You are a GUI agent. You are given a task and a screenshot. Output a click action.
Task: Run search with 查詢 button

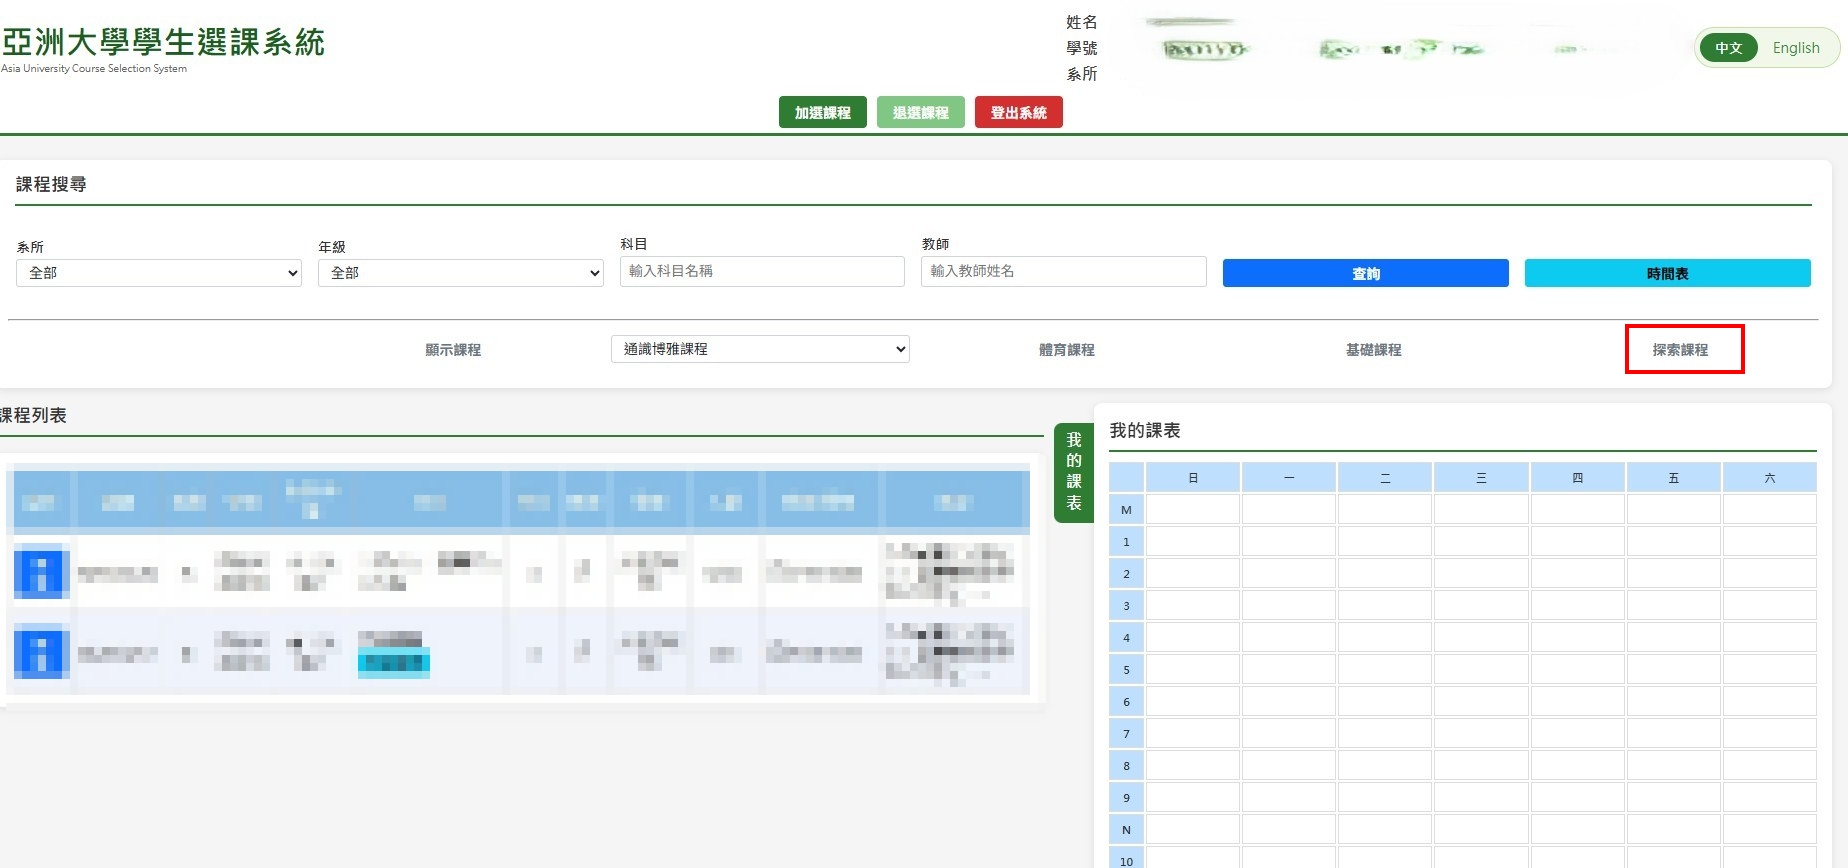(x=1365, y=273)
